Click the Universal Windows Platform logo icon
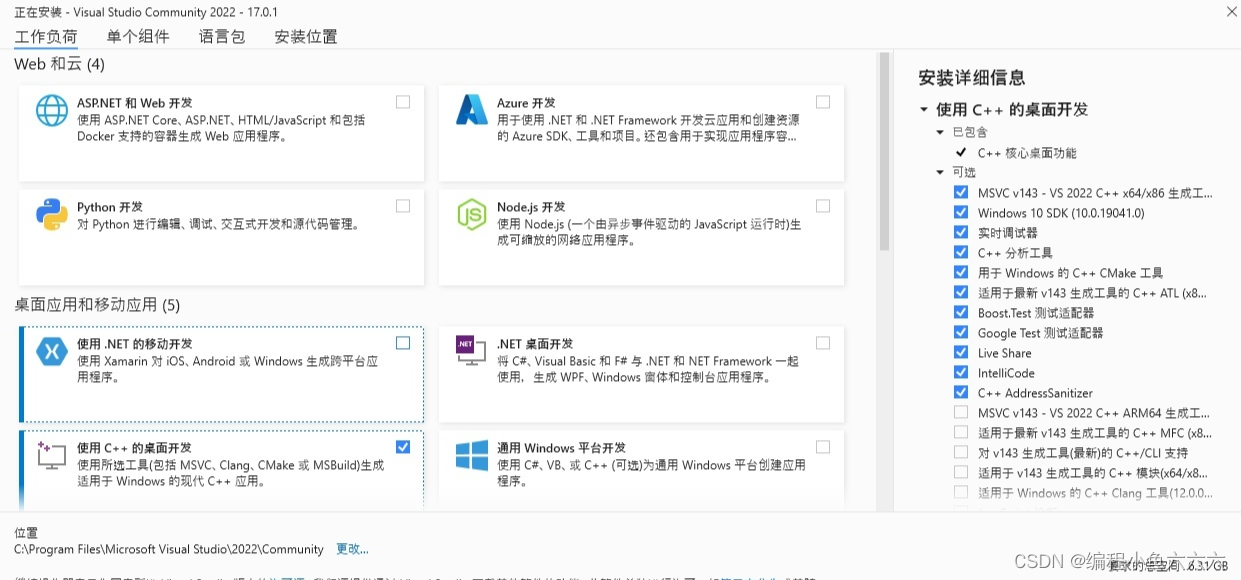 tap(472, 455)
